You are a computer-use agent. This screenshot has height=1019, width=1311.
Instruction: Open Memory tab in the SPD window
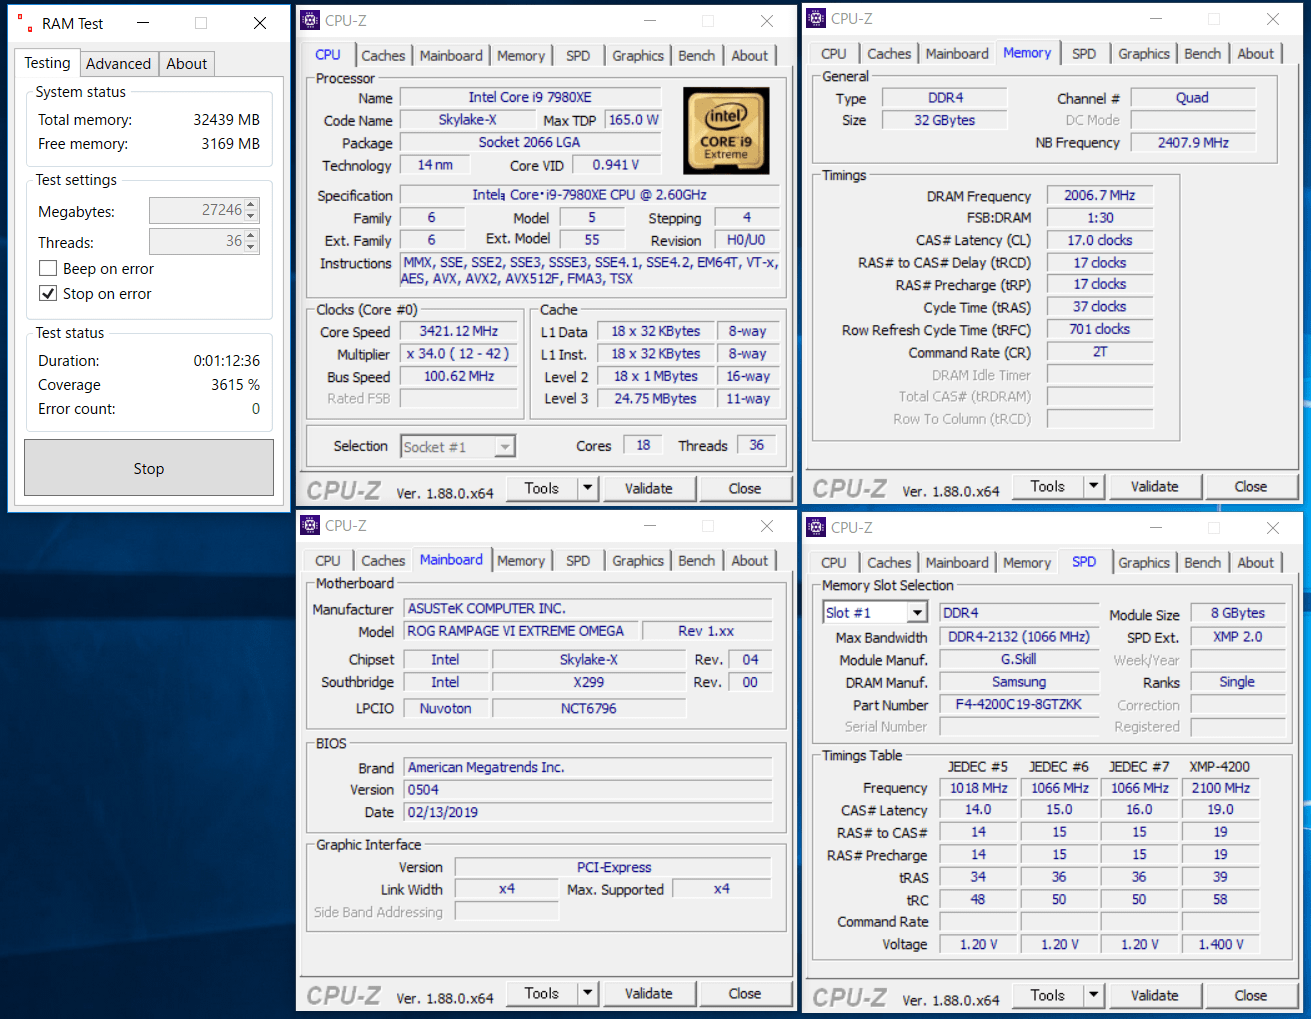(1027, 563)
